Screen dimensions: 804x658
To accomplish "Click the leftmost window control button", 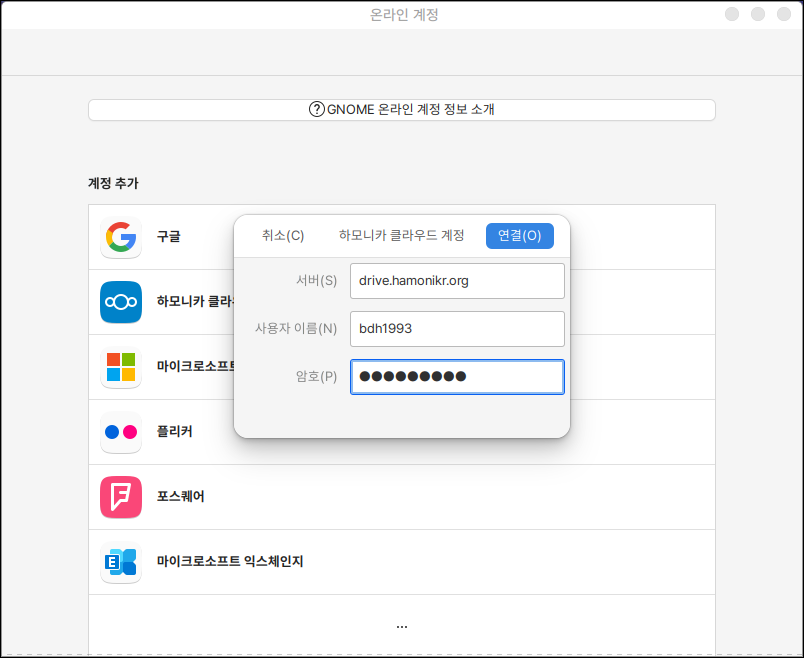I will coord(733,14).
